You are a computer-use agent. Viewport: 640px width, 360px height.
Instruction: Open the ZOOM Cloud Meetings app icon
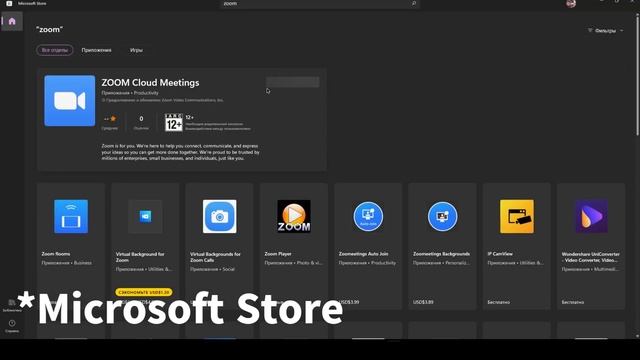click(70, 101)
